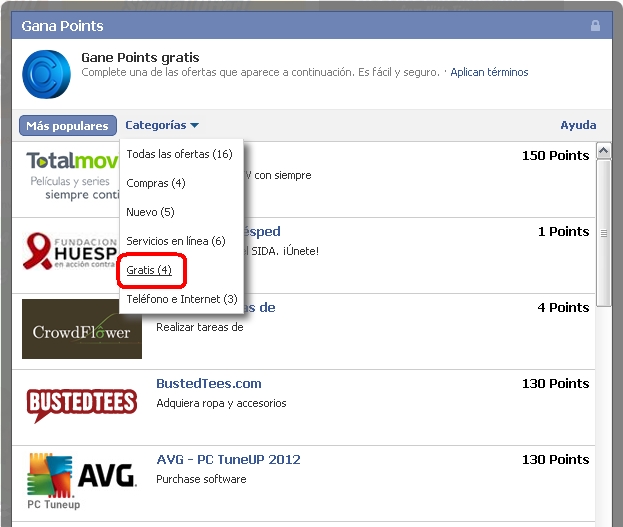623x527 pixels.
Task: Choose the Nuevo (5) category
Action: coord(150,212)
